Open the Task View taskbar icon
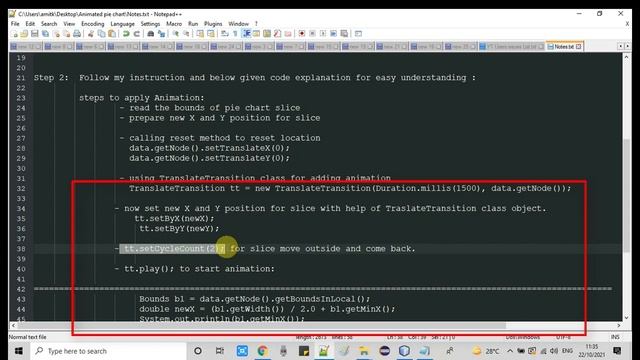This screenshot has width=640, height=360. [x=220, y=351]
